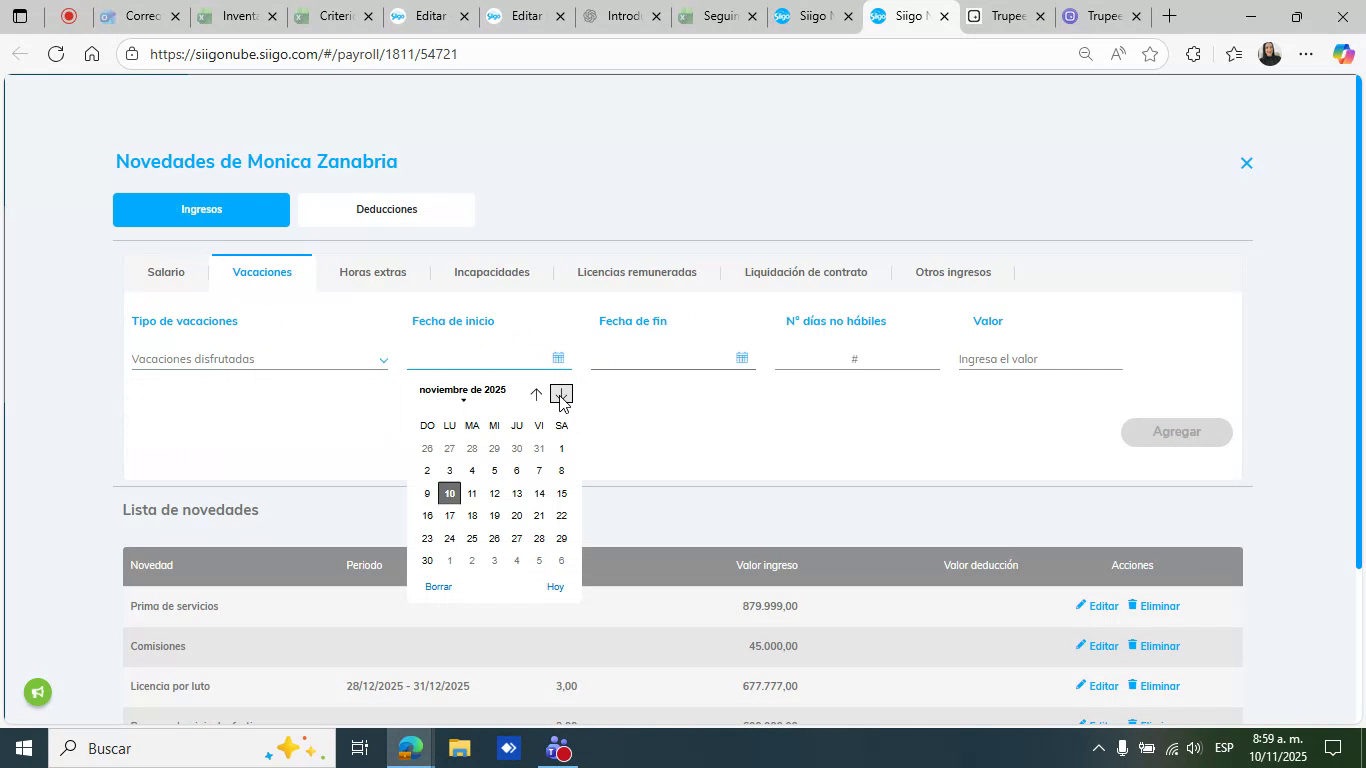1366x768 pixels.
Task: Switch to the Deducciones tab
Action: coord(386,210)
